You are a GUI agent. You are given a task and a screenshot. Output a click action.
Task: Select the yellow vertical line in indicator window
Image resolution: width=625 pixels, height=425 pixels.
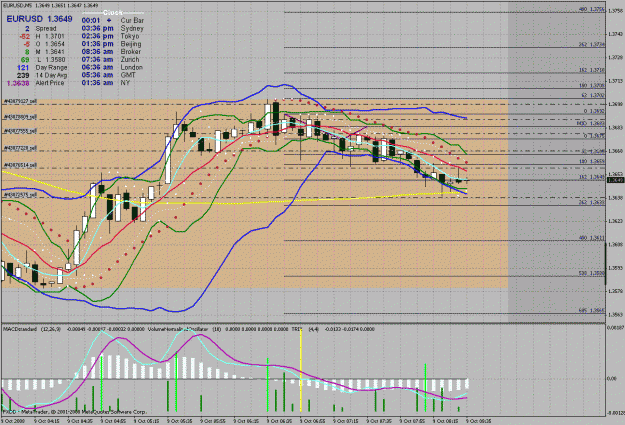click(301, 371)
